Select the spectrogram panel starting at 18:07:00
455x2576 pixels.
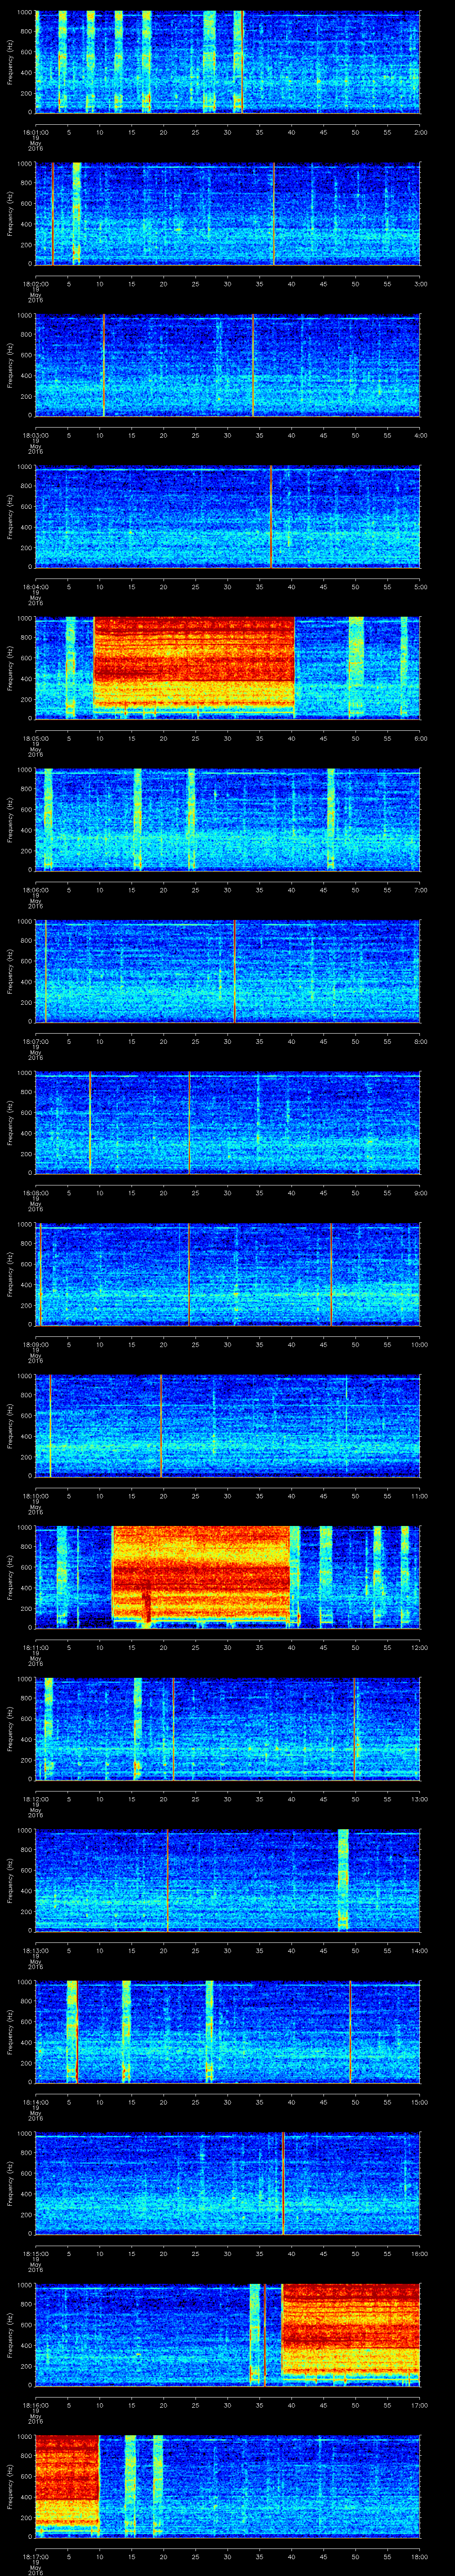[x=228, y=971]
